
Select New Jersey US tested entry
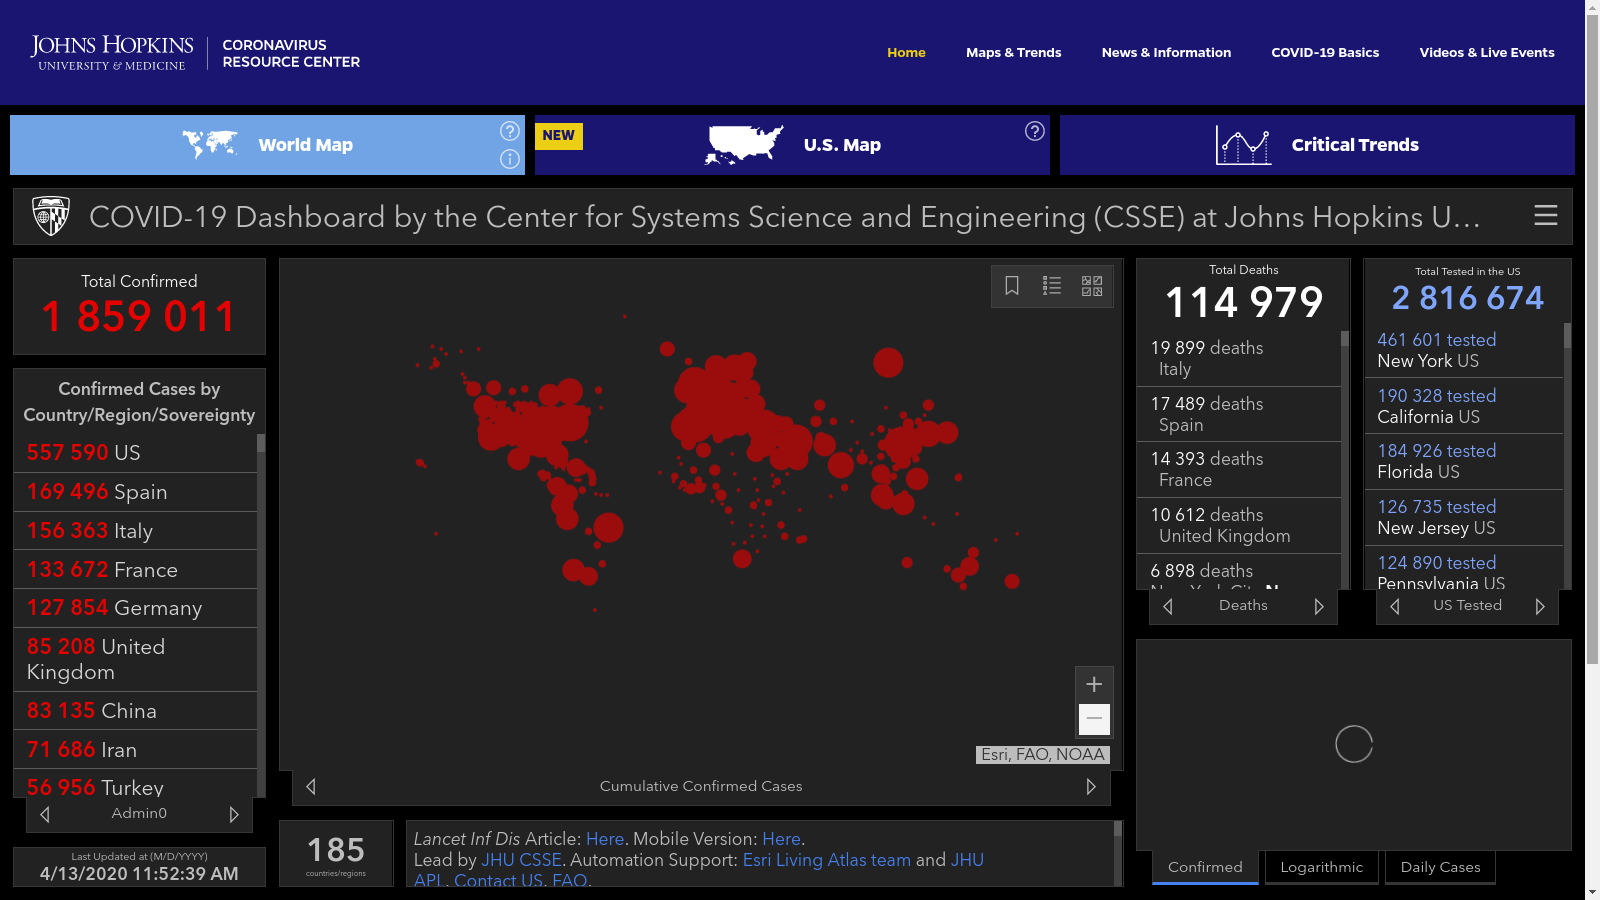click(1464, 517)
